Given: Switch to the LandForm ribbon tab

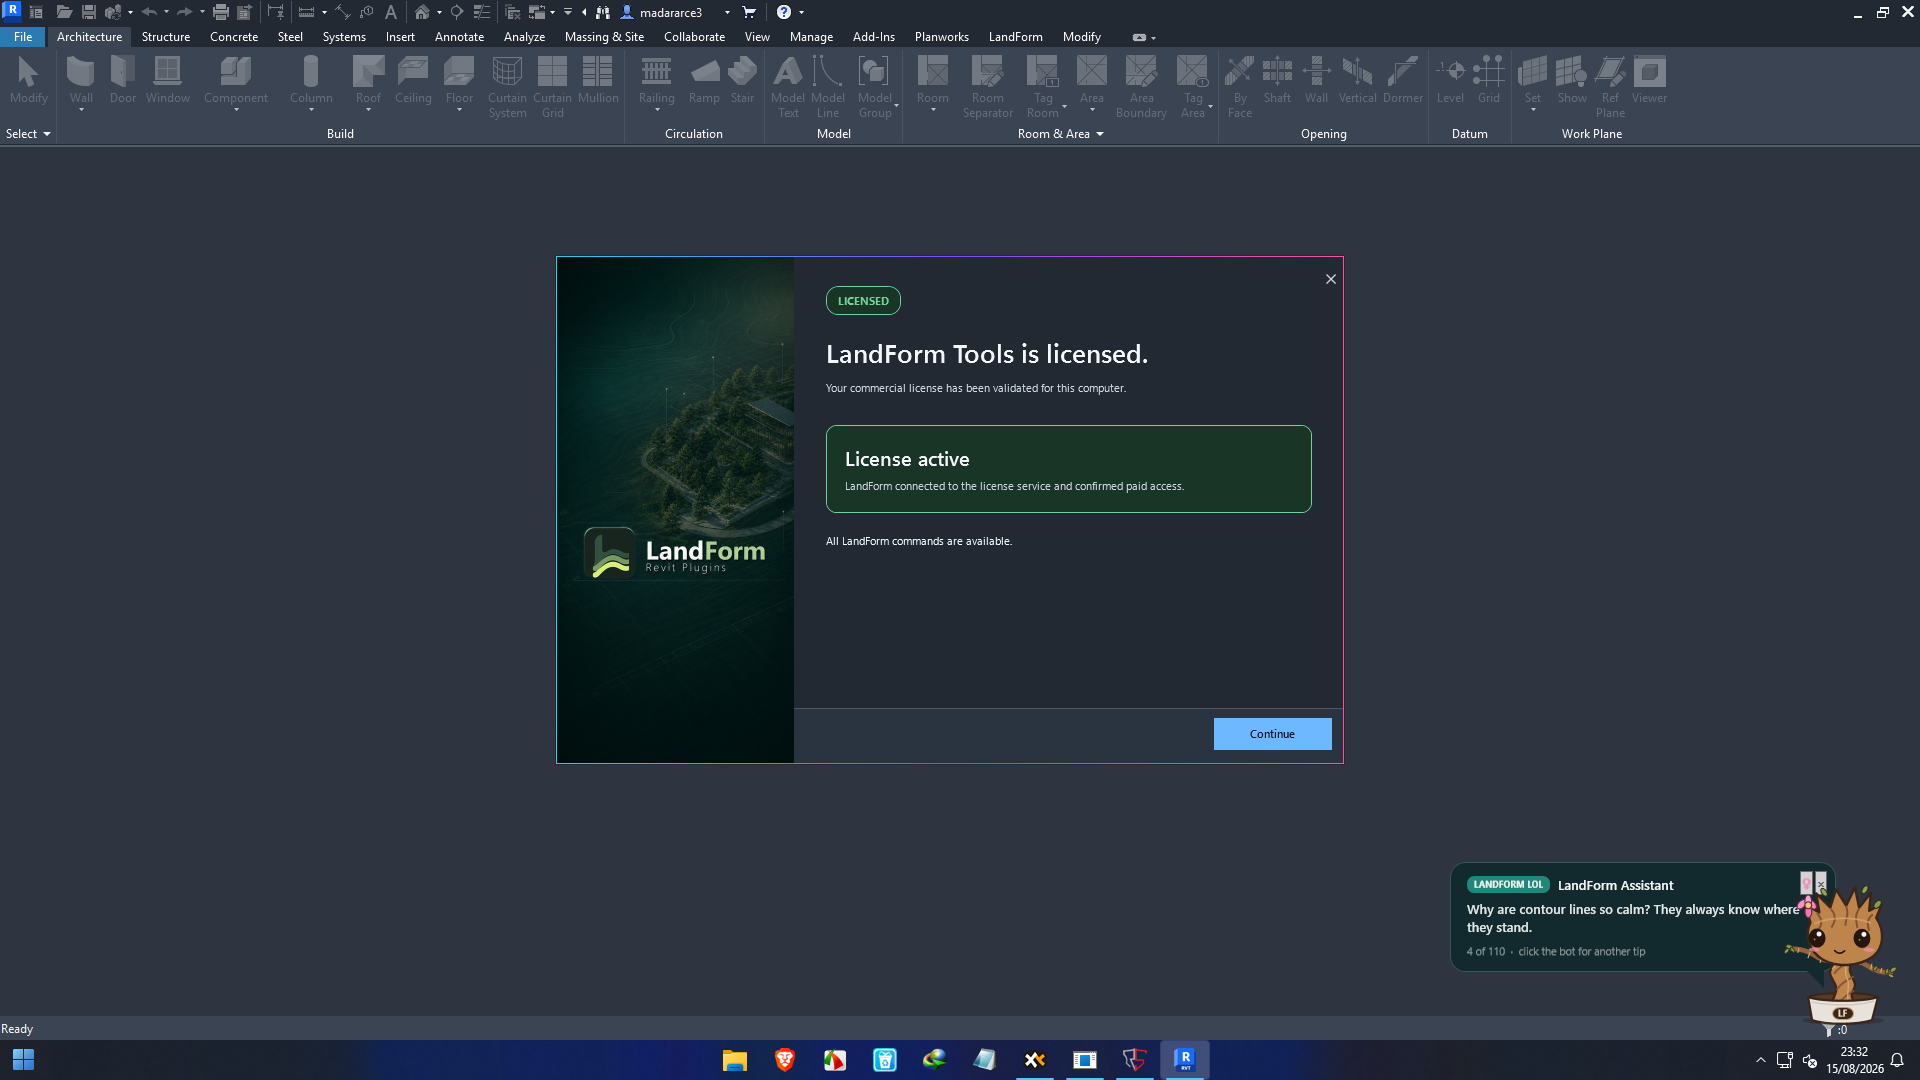Looking at the screenshot, I should point(1015,37).
